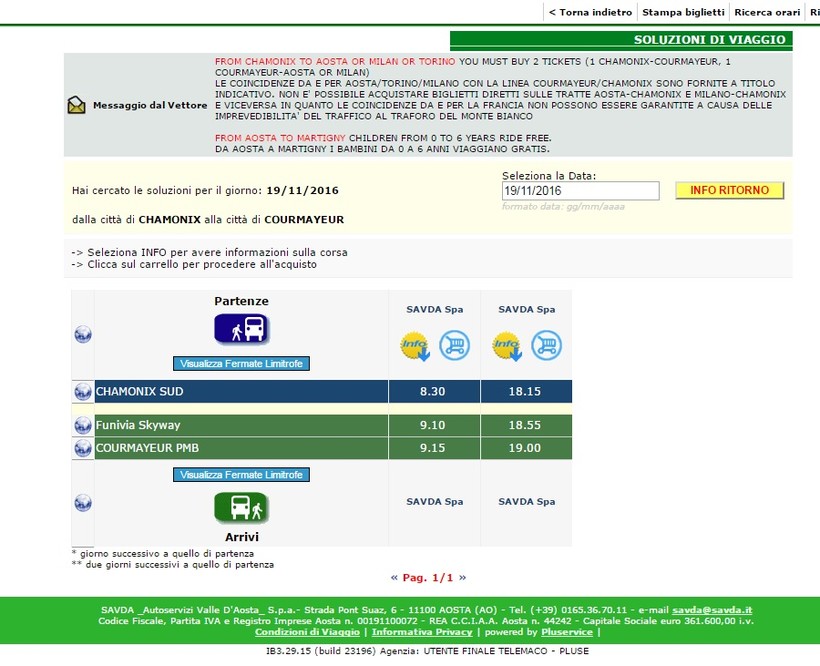Viewport: 820px width, 666px height.
Task: Open the Condizioni di Viaggio link
Action: (x=308, y=632)
